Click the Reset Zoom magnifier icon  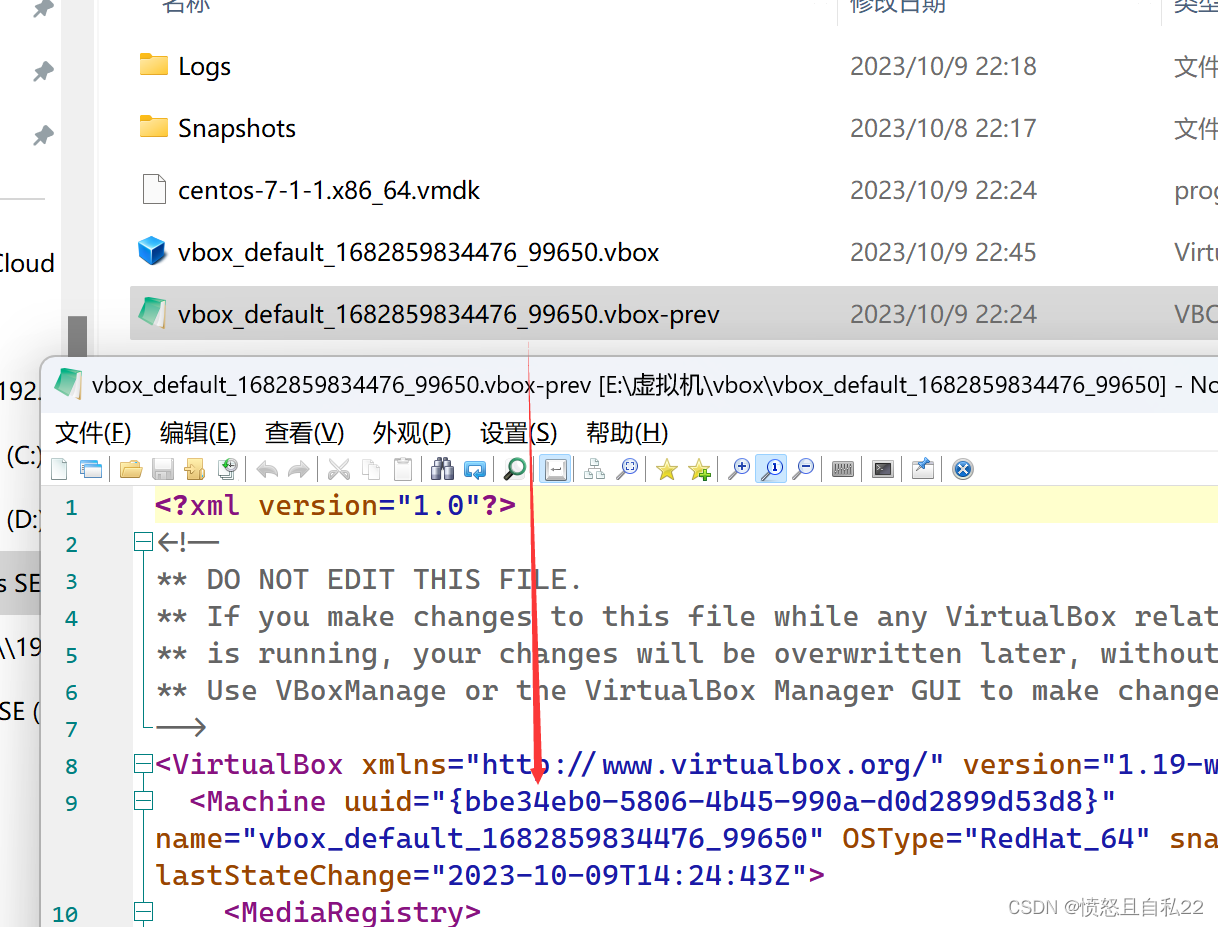pos(773,469)
